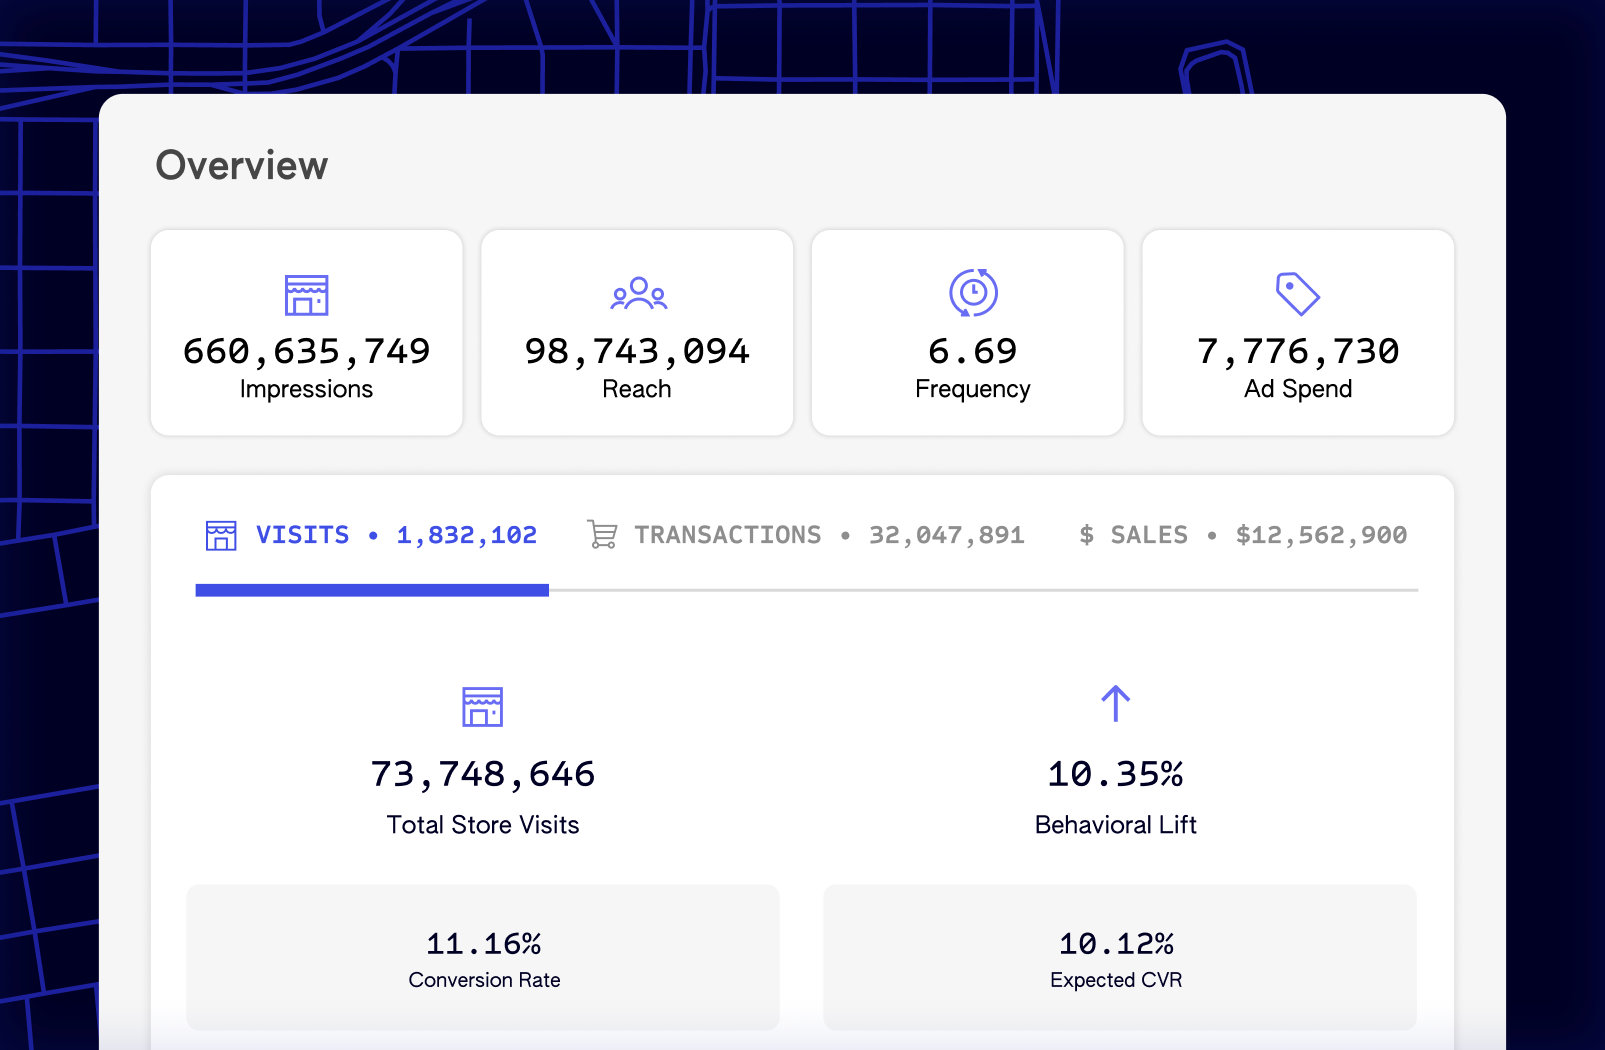The height and width of the screenshot is (1050, 1605).
Task: Click the Expected CVR panel
Action: pos(1116,956)
